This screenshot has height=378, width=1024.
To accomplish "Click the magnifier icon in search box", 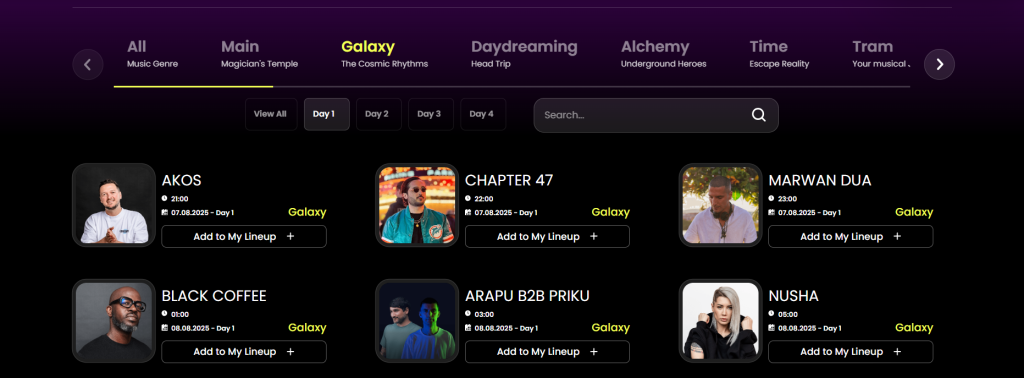I will (758, 115).
